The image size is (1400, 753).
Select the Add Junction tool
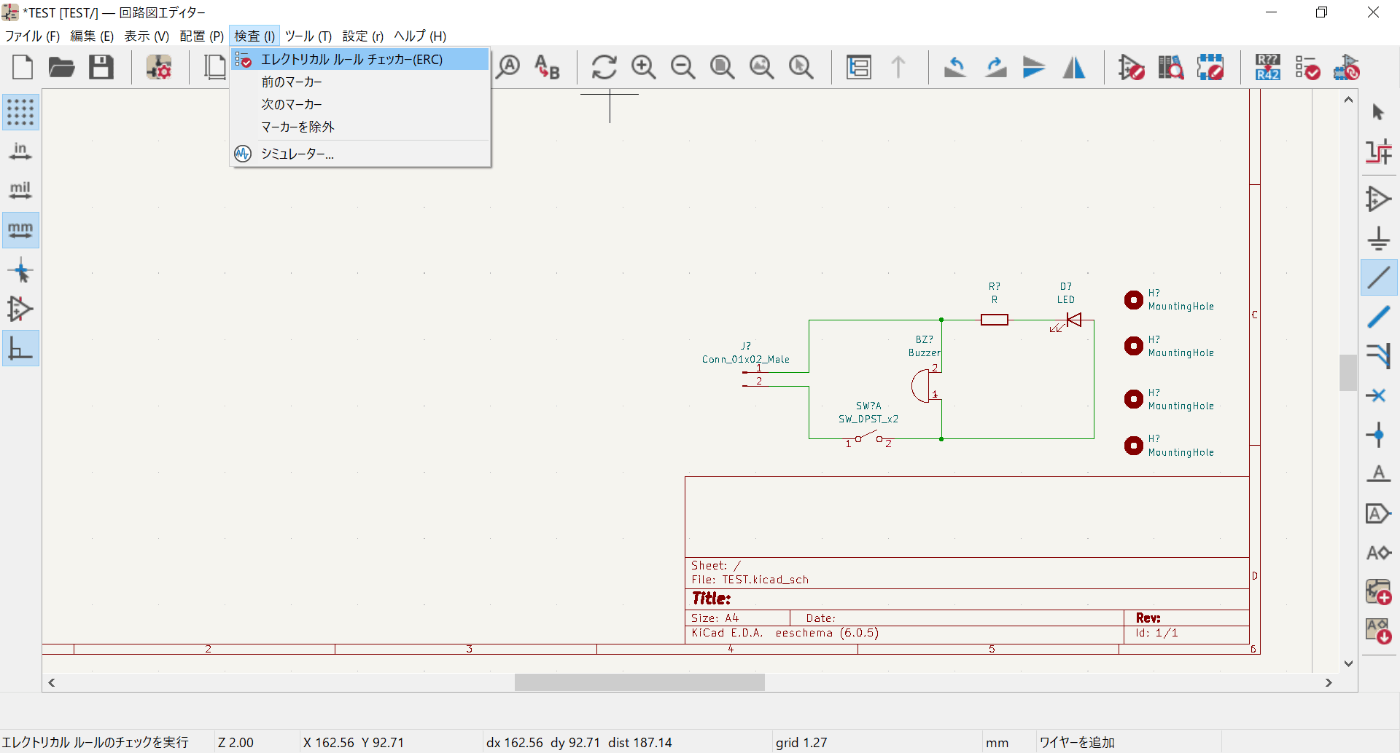(x=1379, y=434)
